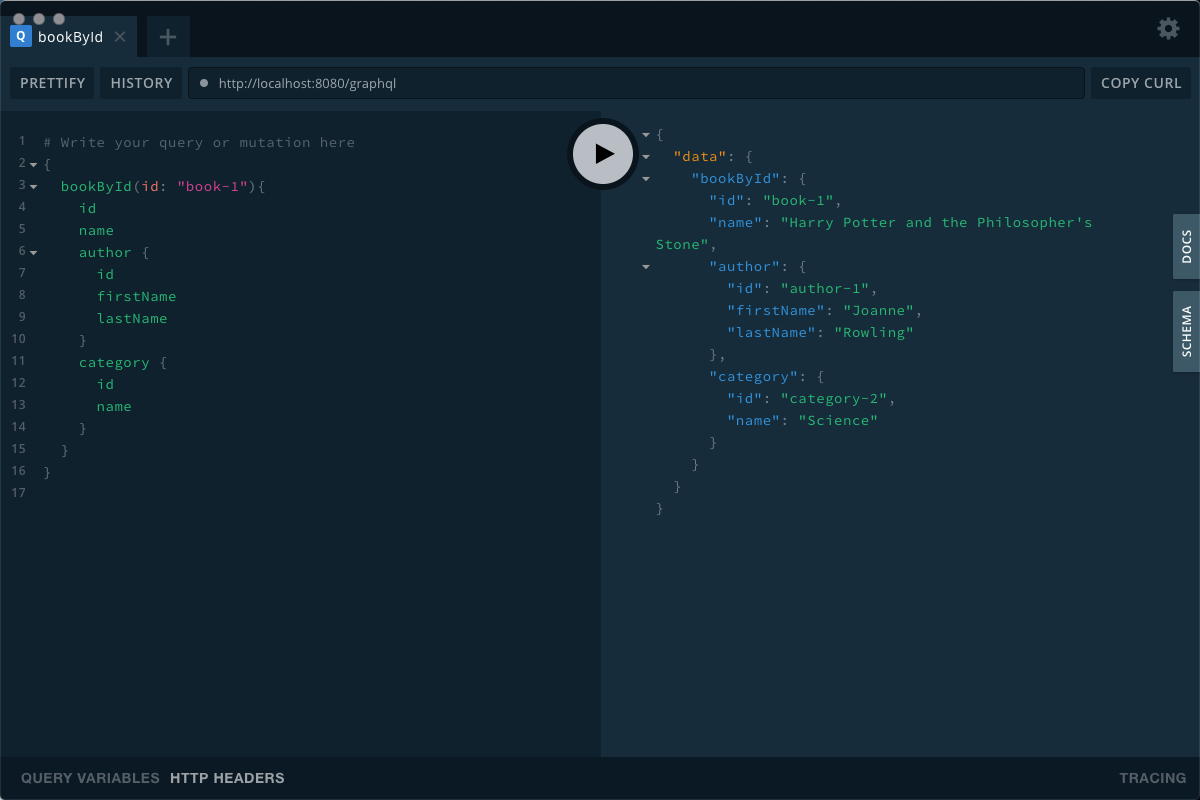1200x800 pixels.
Task: Collapse the root response brace arrow
Action: click(646, 134)
